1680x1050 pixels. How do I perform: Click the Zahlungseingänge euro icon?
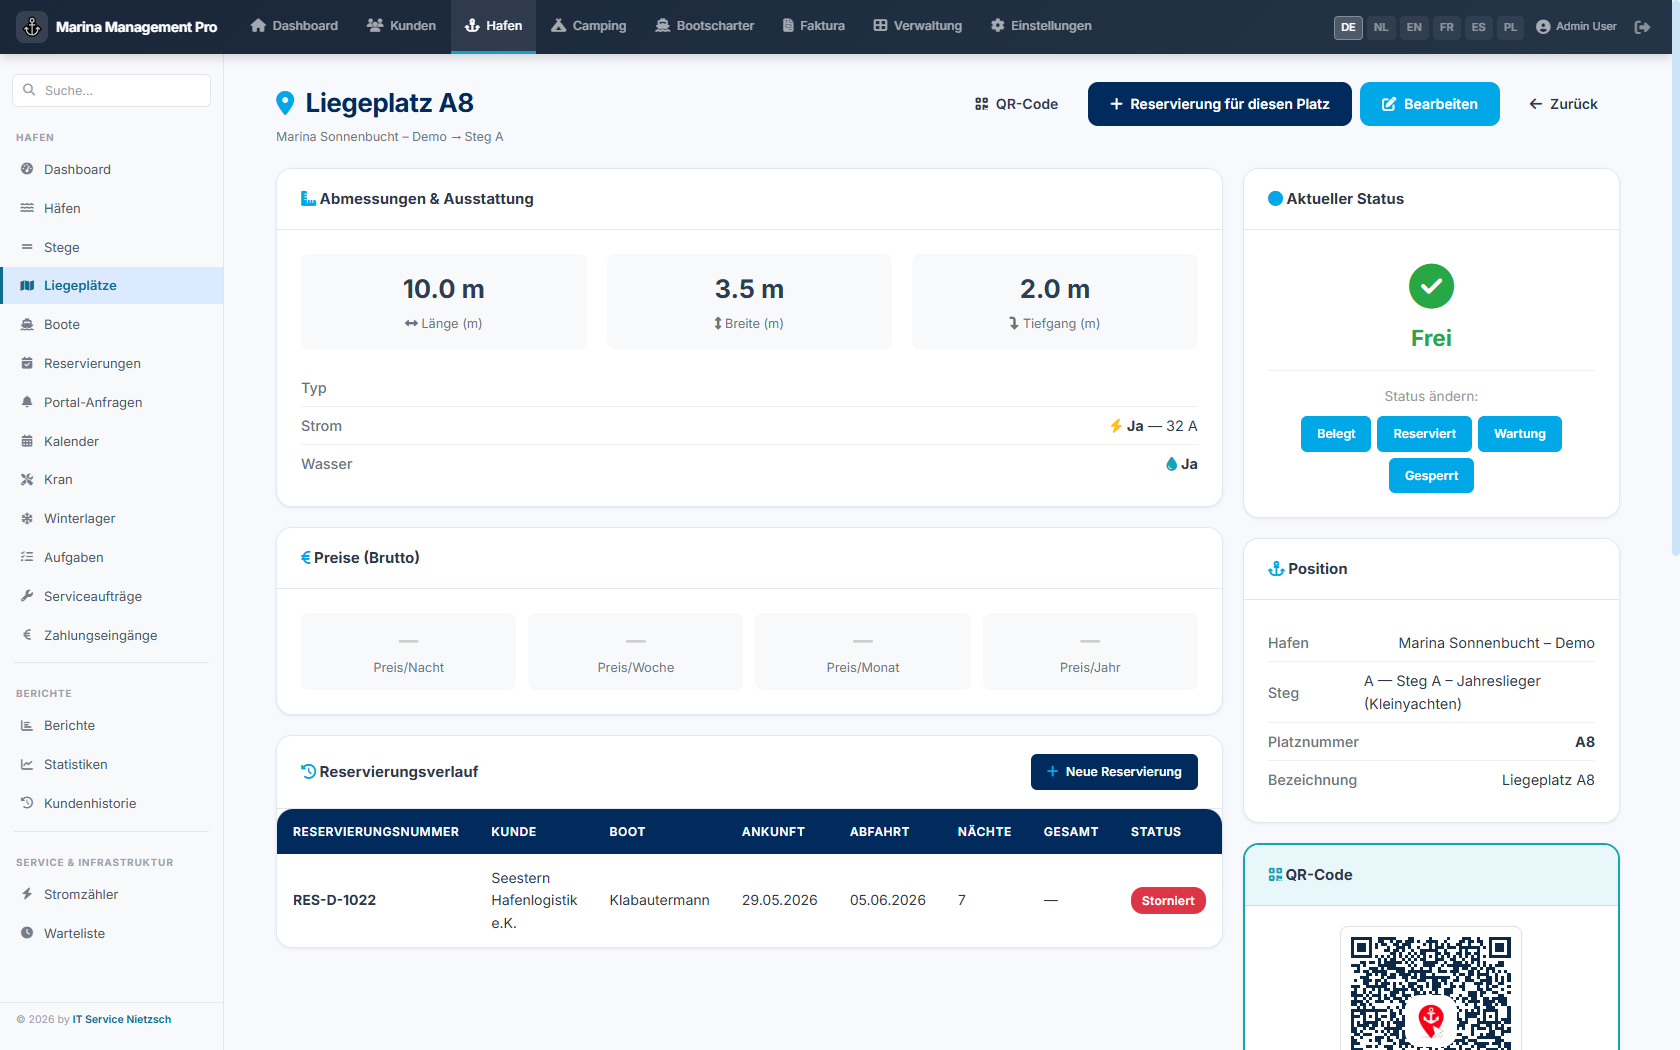(27, 635)
